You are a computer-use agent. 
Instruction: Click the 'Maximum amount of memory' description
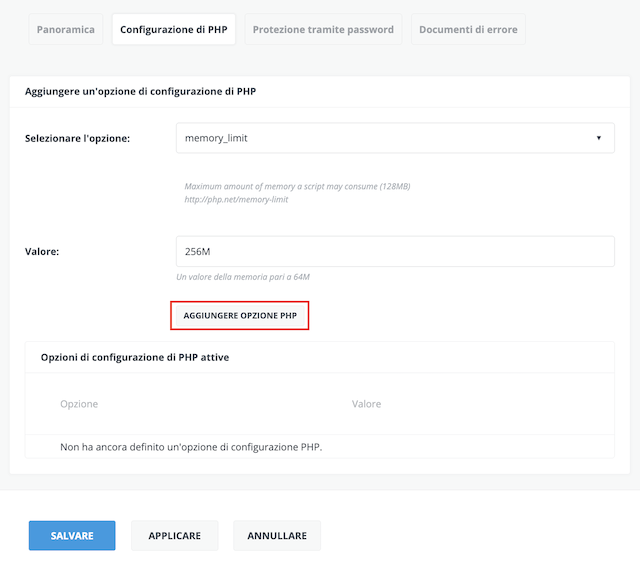tap(297, 187)
